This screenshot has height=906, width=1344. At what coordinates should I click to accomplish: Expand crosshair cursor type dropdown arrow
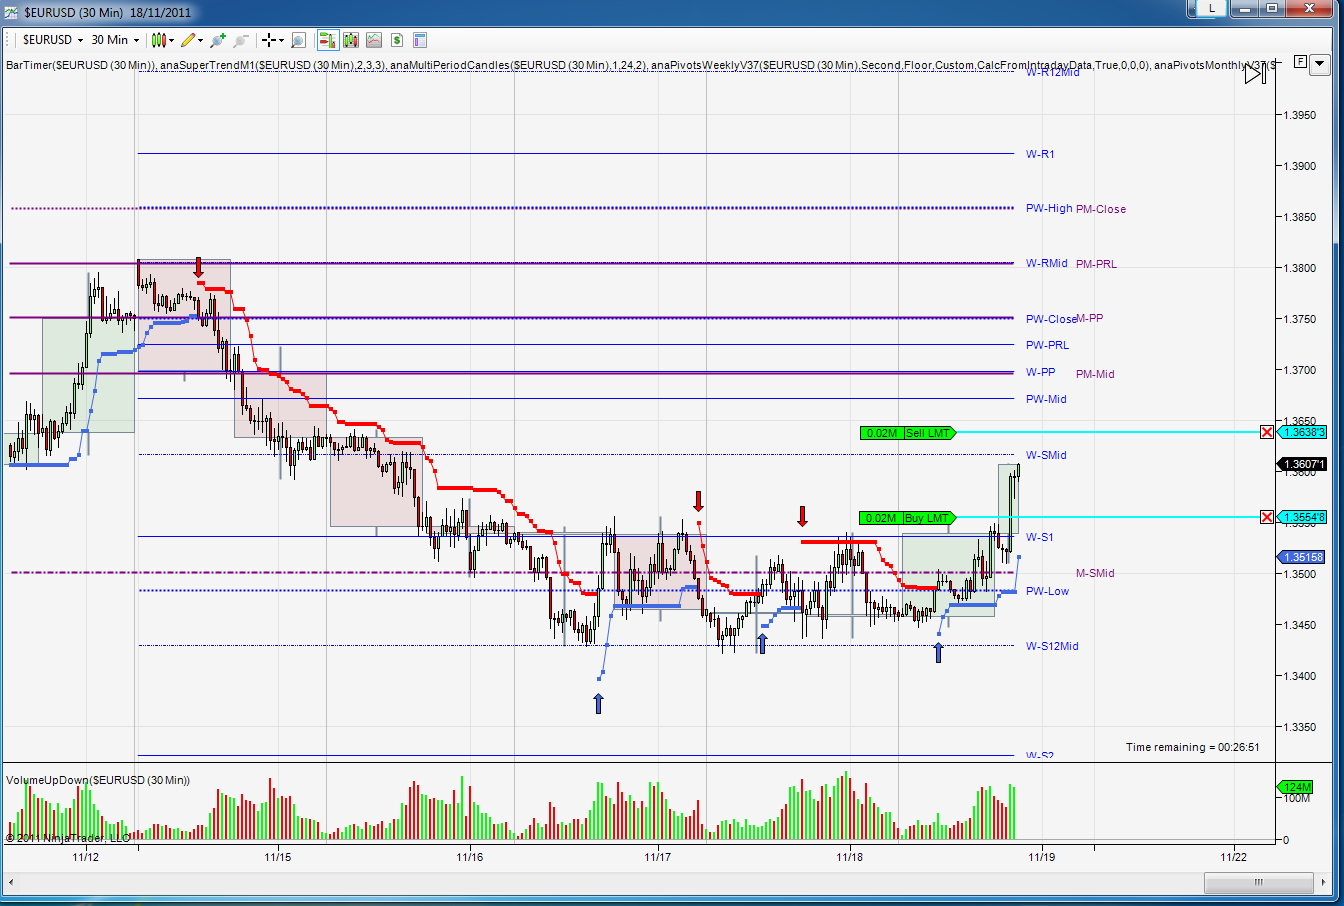281,40
